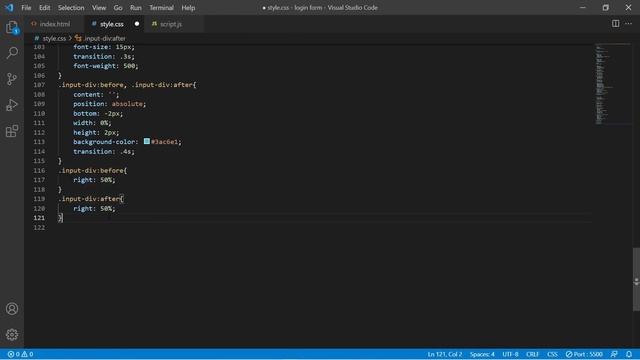This screenshot has height=360, width=640.
Task: Open the editor More Actions menu
Action: click(x=628, y=24)
